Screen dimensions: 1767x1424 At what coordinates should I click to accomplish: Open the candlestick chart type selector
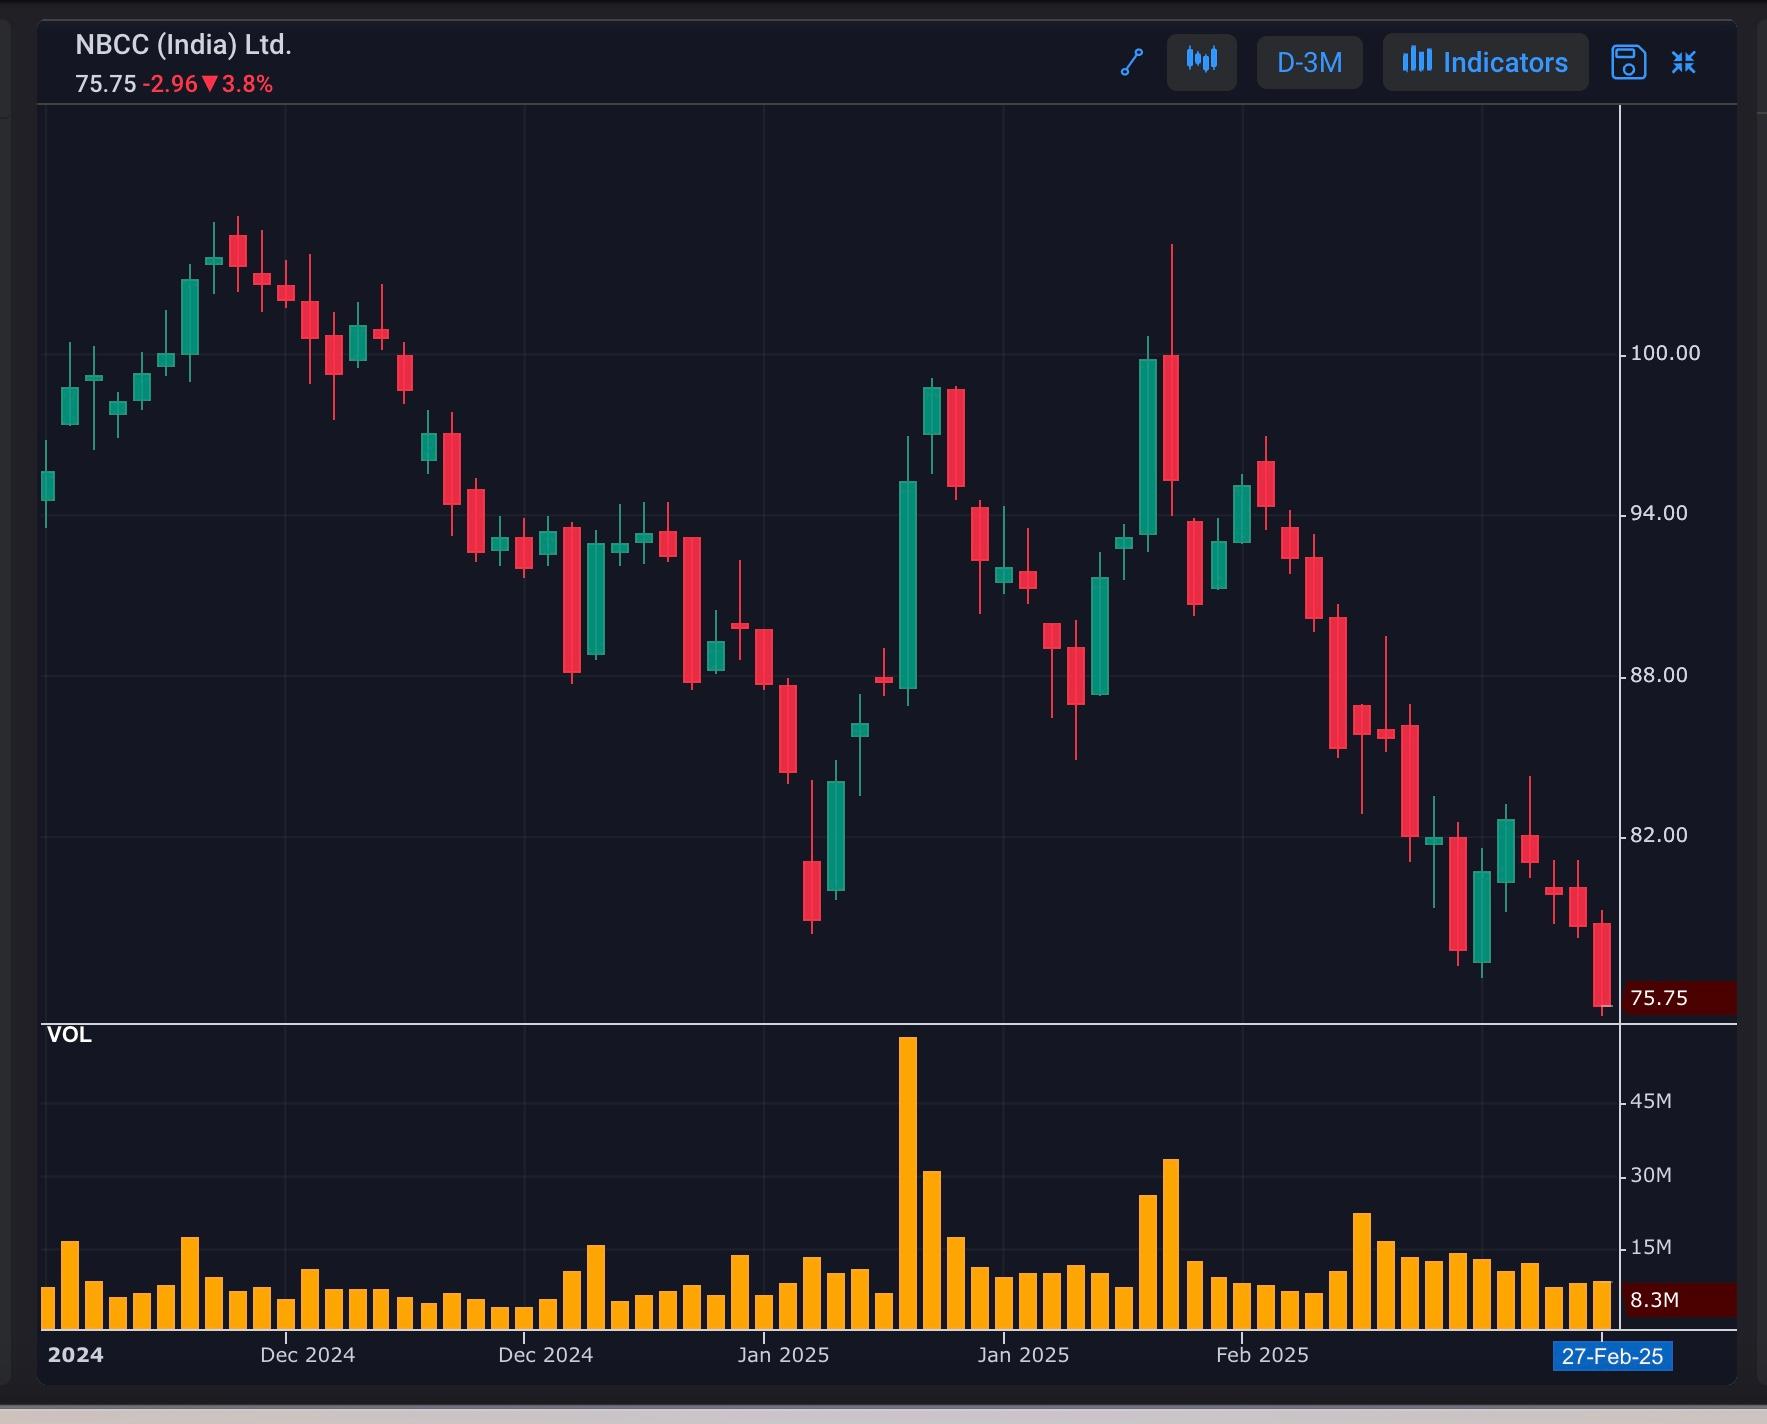tap(1202, 62)
